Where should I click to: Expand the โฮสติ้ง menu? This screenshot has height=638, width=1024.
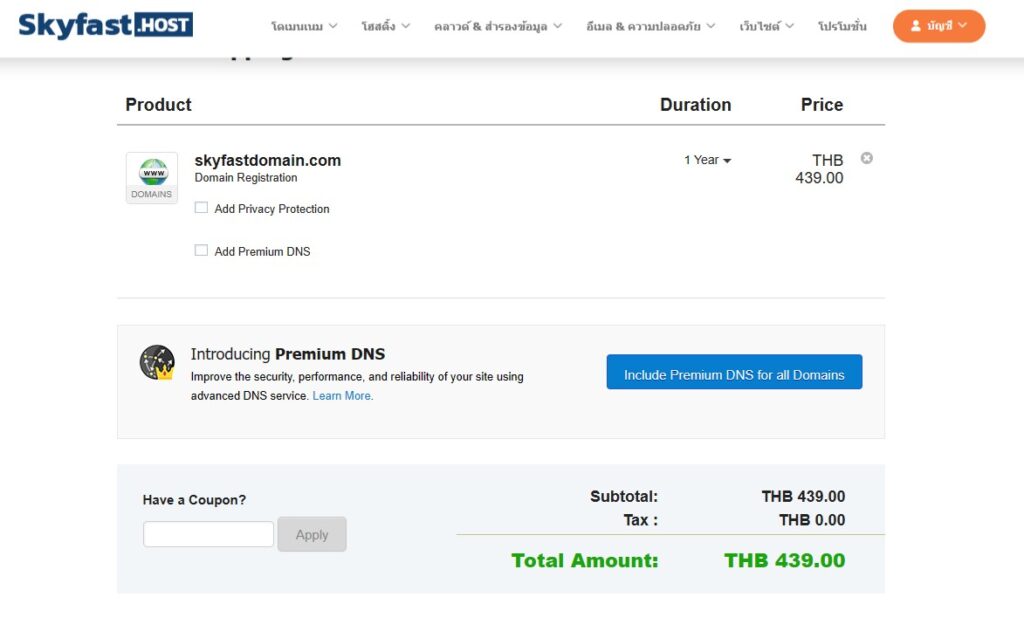(x=385, y=26)
